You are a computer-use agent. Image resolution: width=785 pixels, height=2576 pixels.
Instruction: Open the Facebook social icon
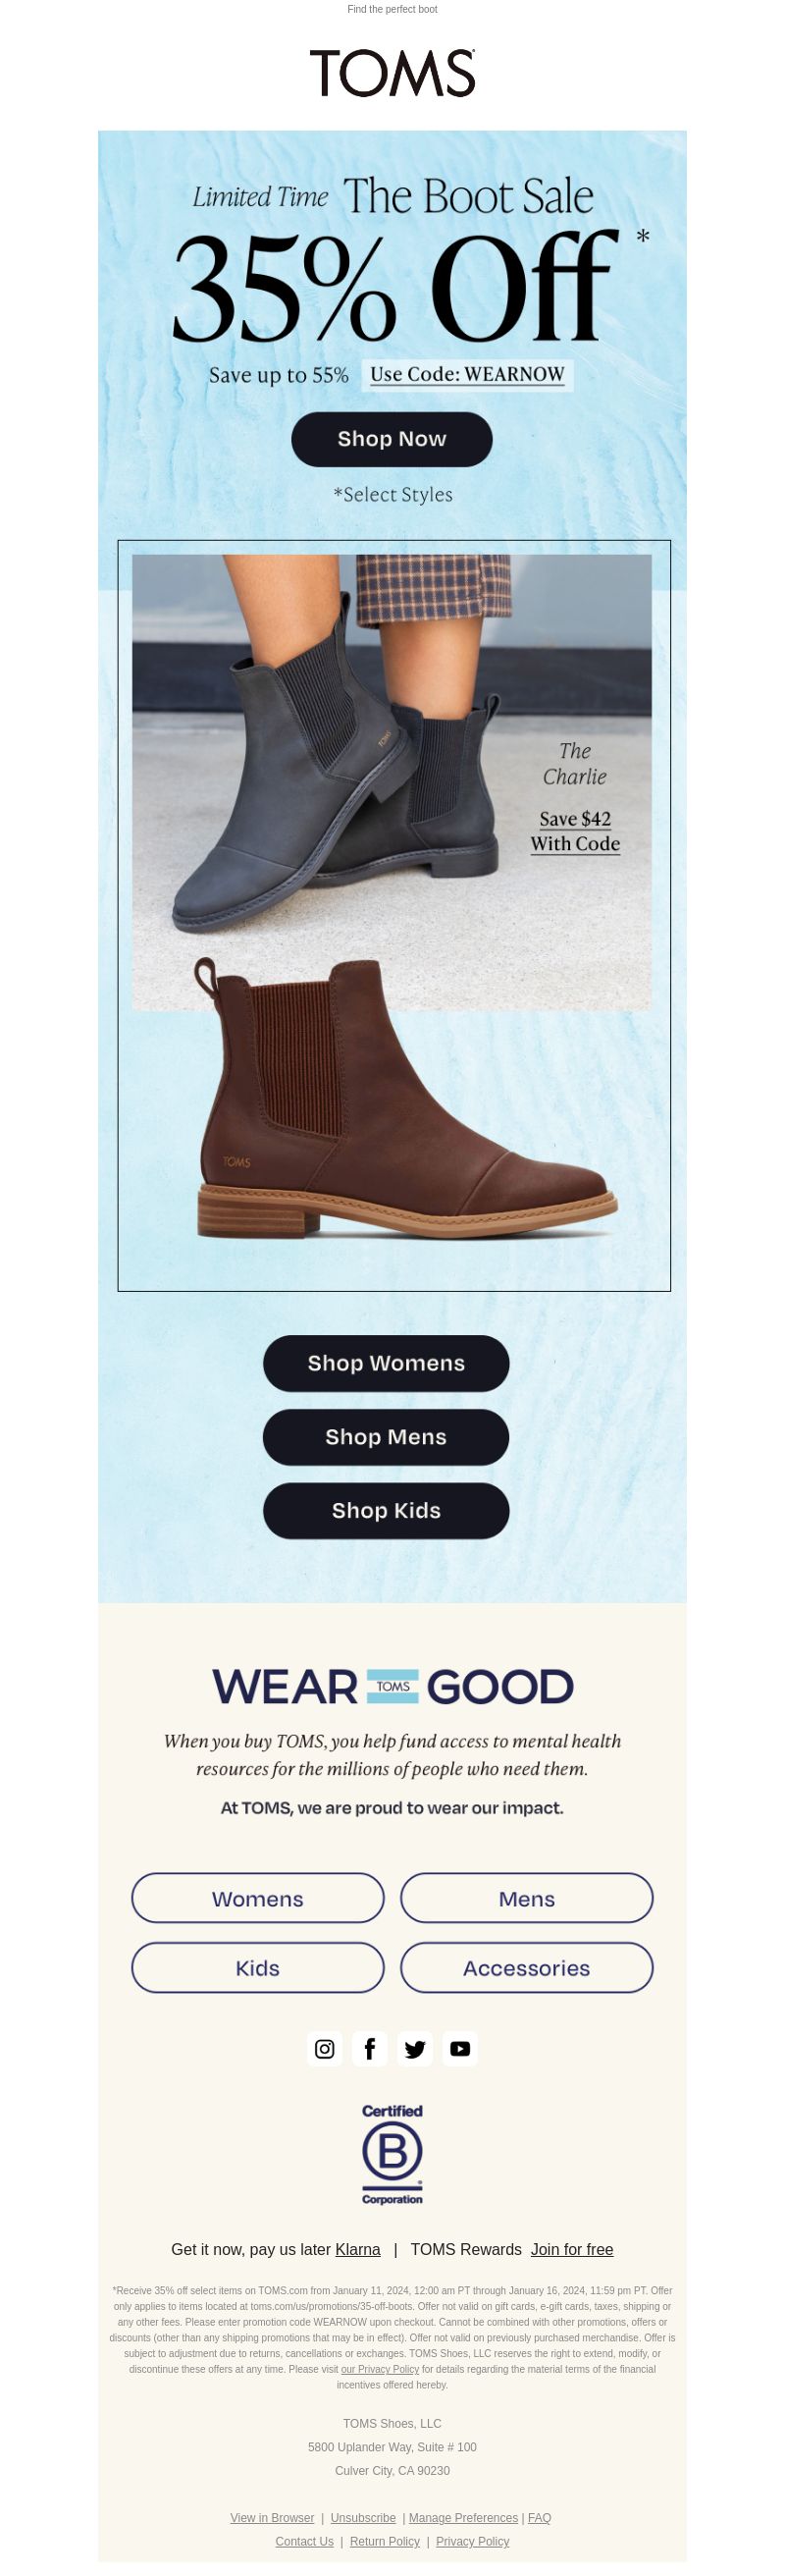click(x=370, y=2048)
